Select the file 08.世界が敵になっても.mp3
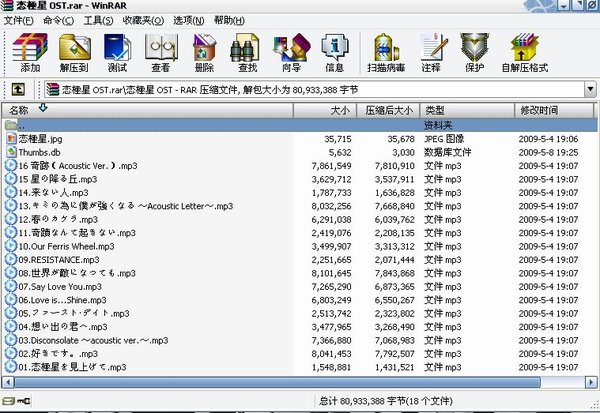The width and height of the screenshot is (600, 413). (77, 273)
